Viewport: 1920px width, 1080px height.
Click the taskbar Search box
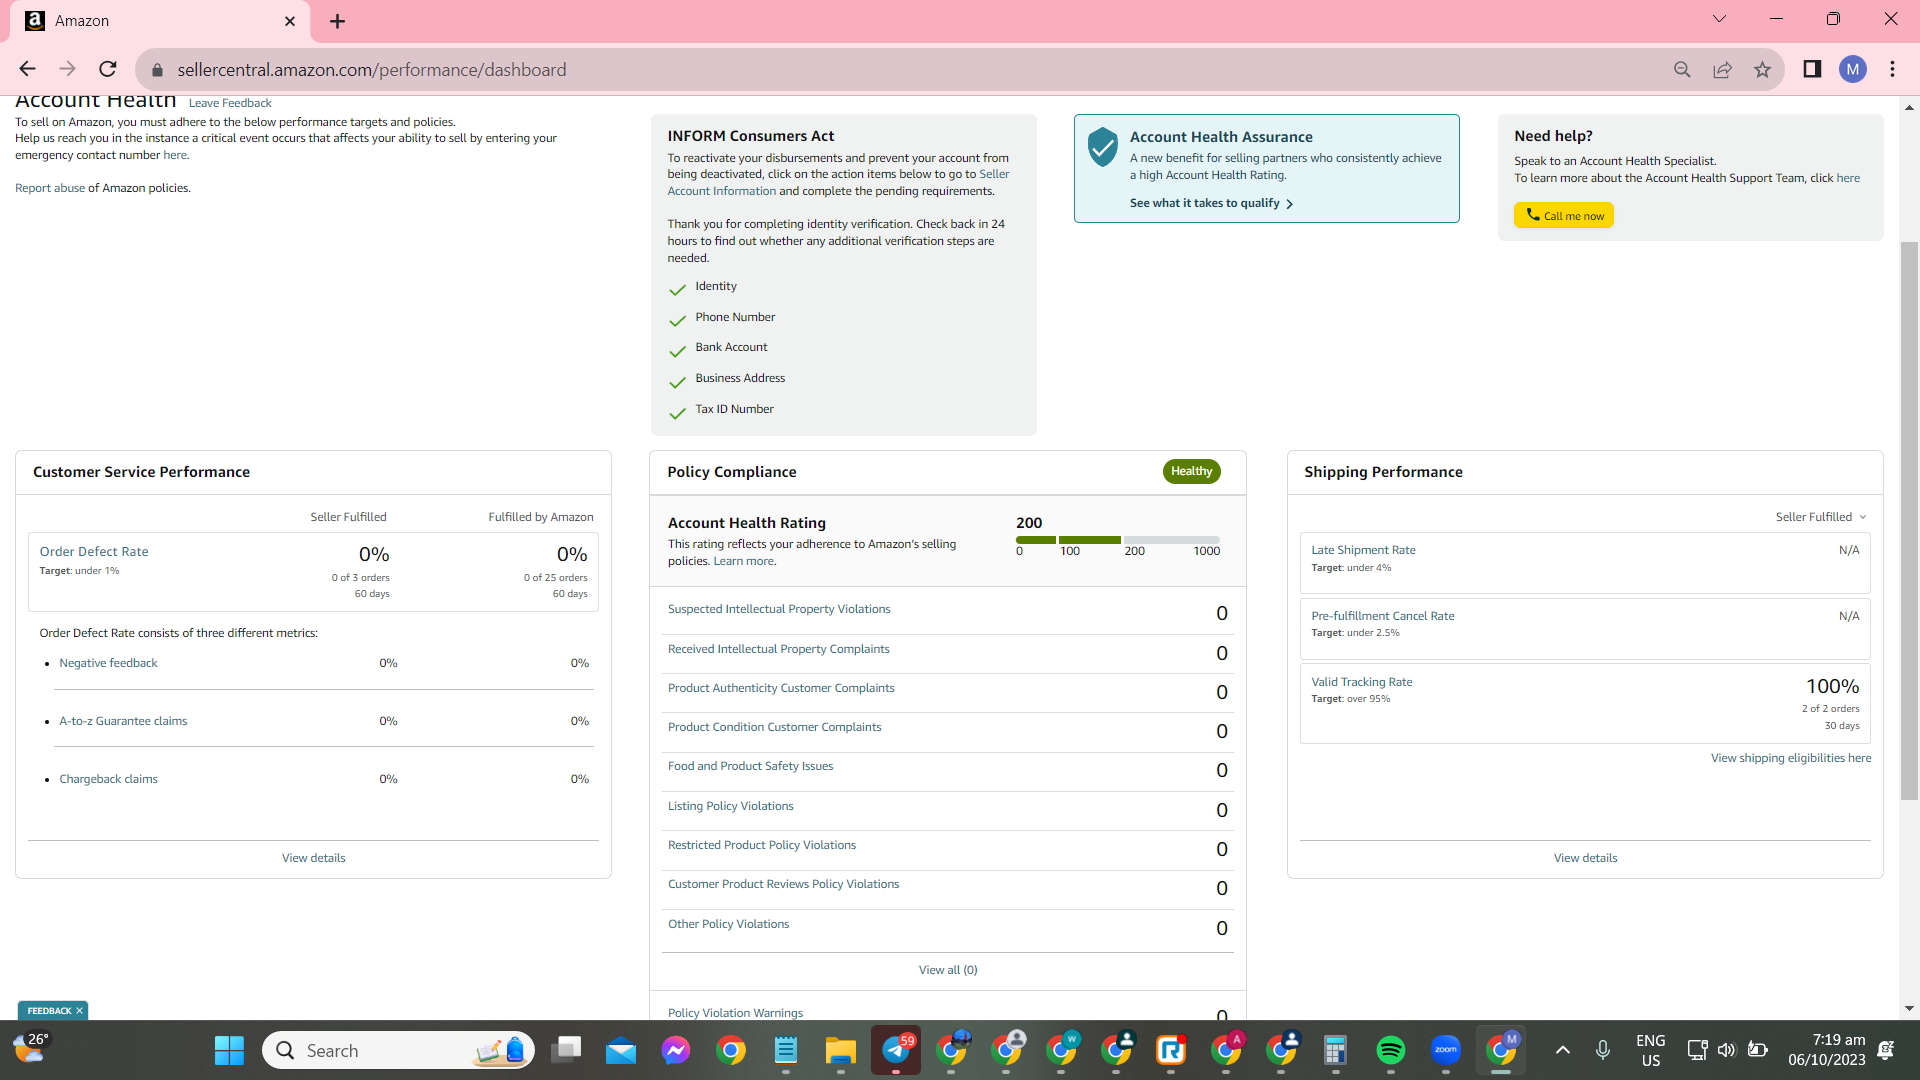tap(398, 1050)
